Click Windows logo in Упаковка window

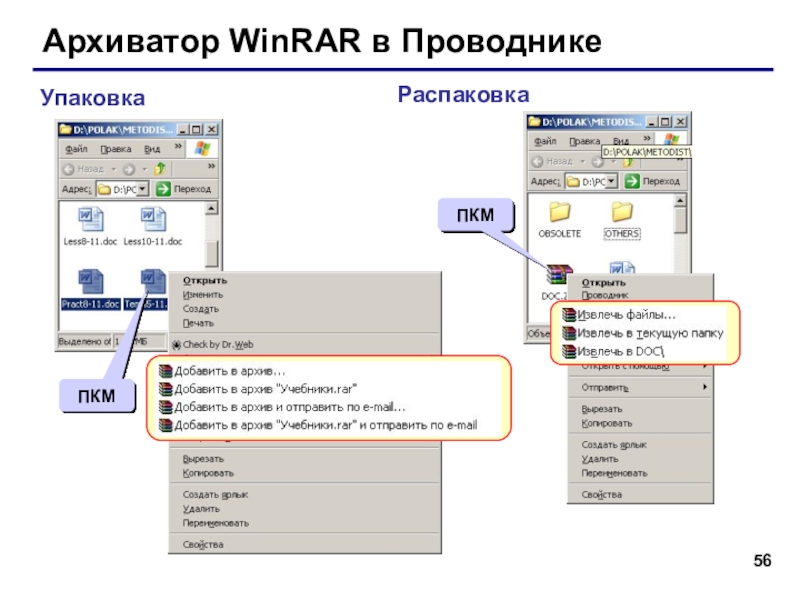click(203, 148)
